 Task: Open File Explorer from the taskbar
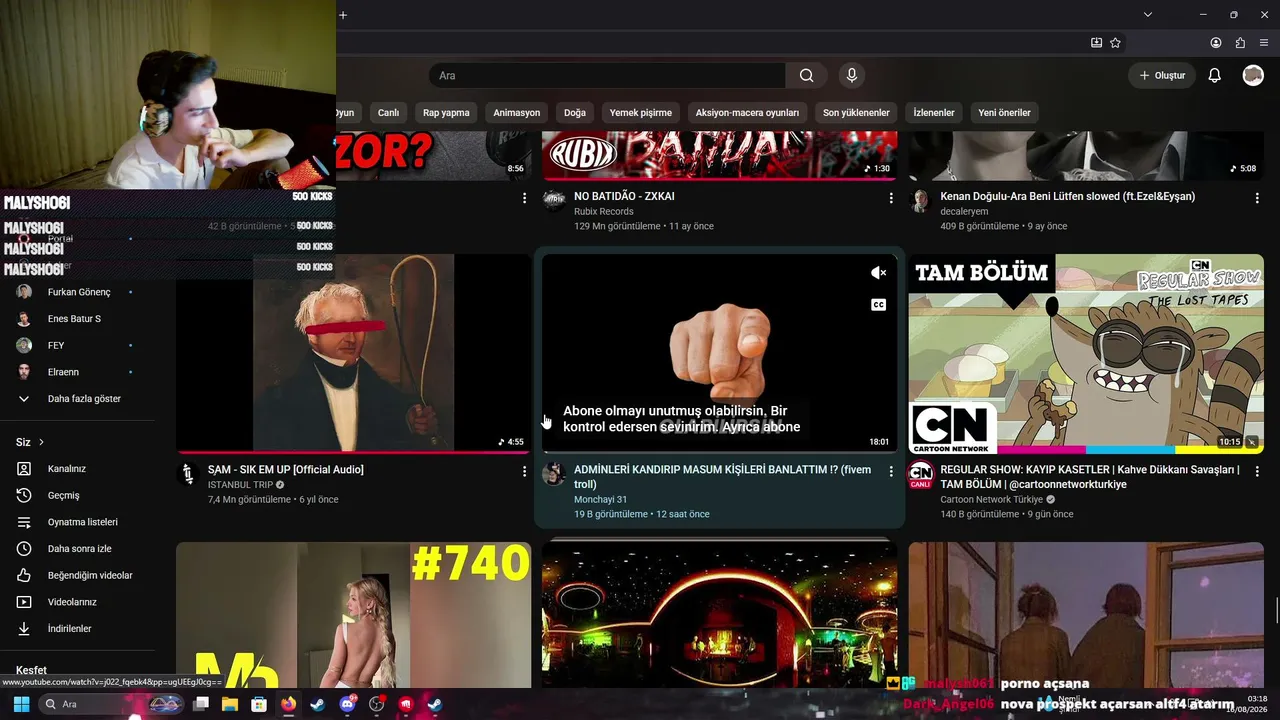pyautogui.click(x=229, y=704)
